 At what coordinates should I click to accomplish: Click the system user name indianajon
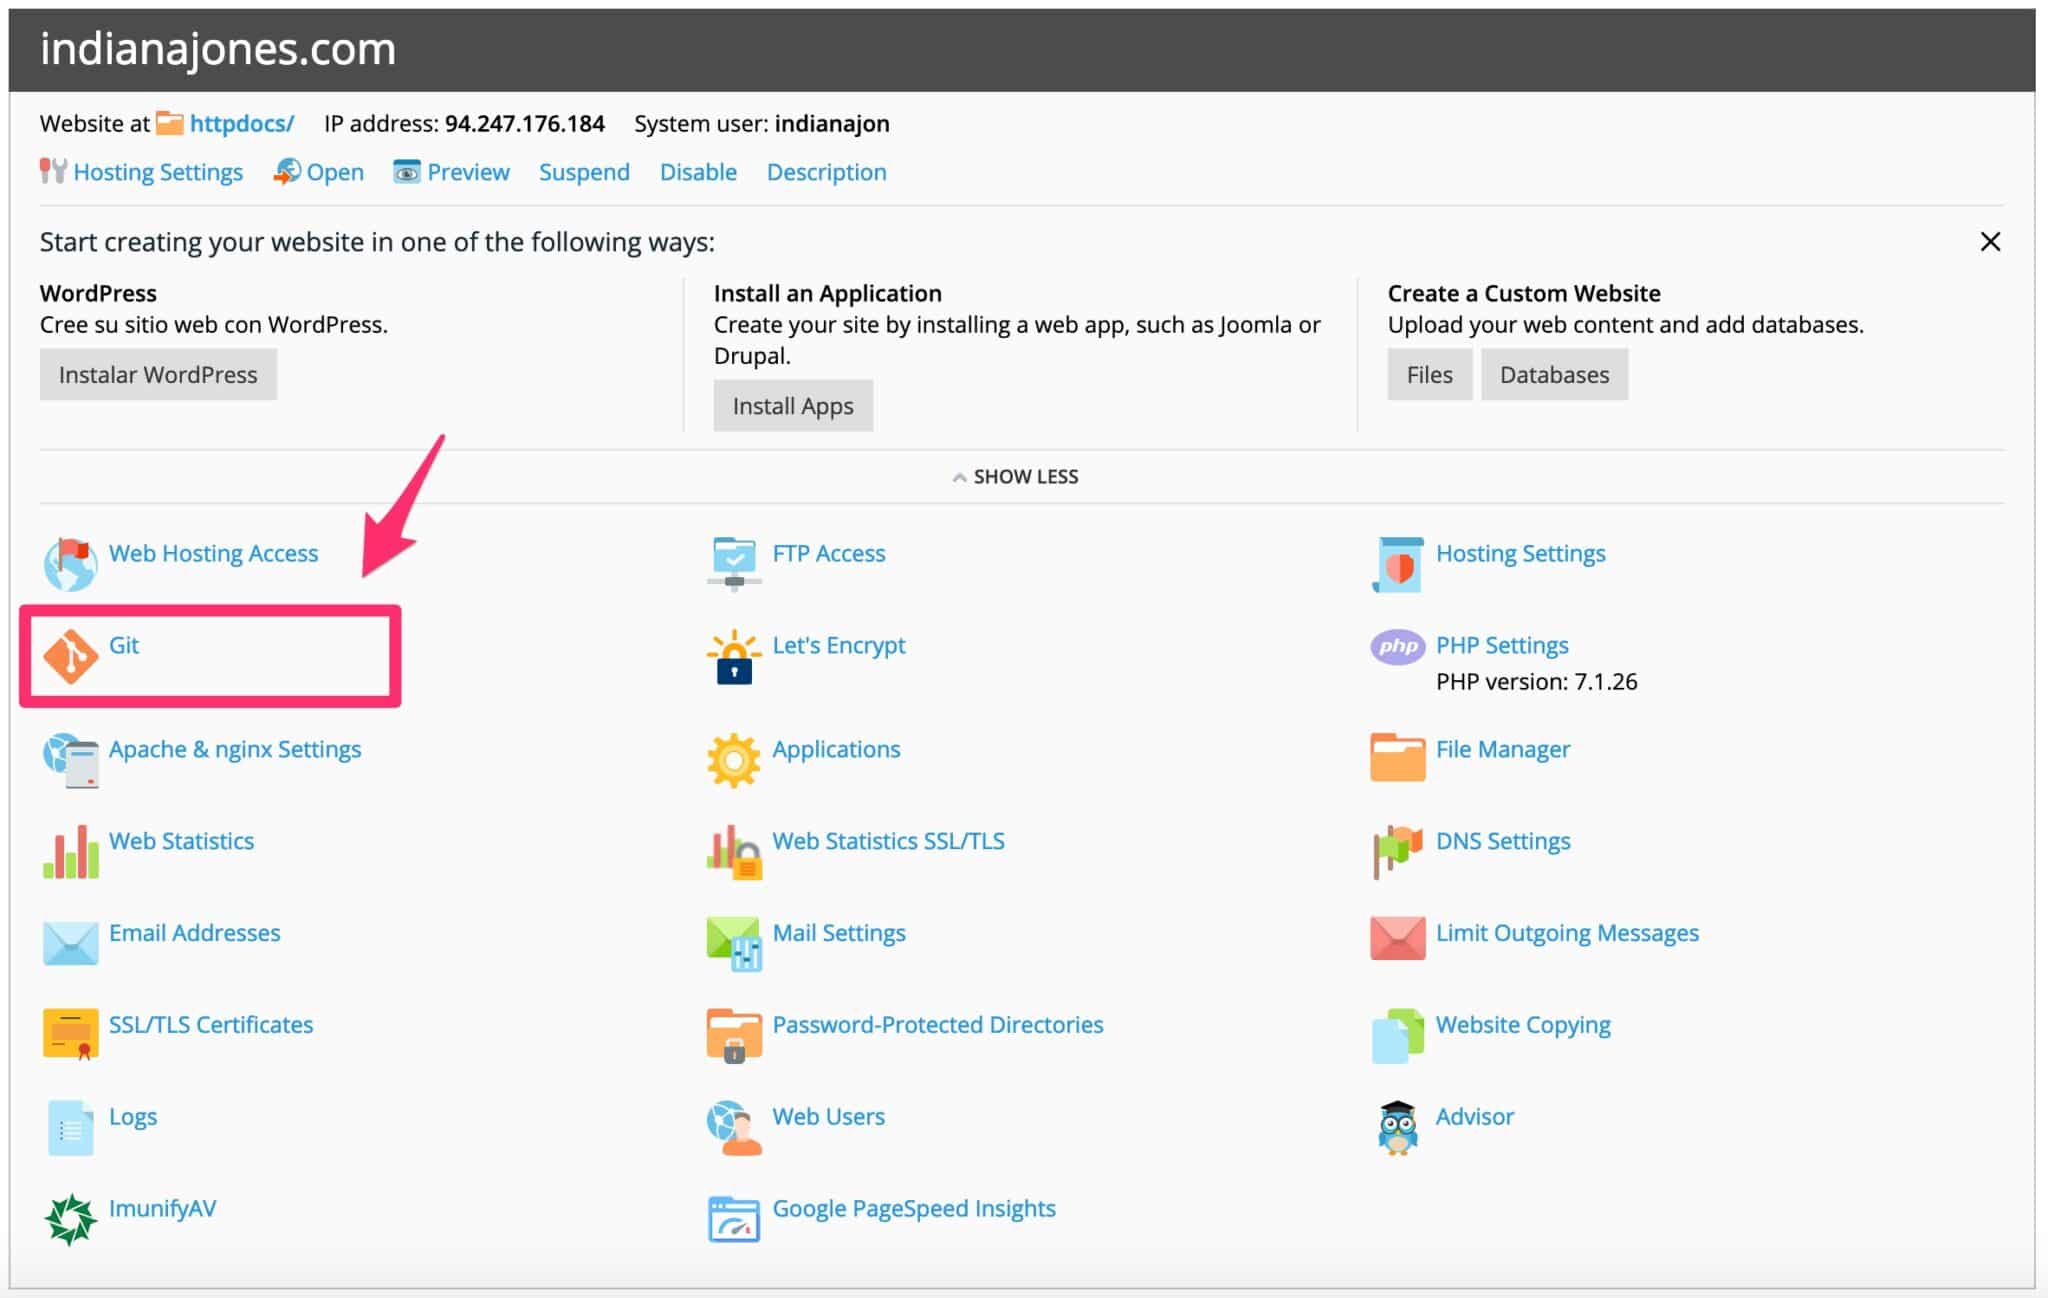(832, 124)
